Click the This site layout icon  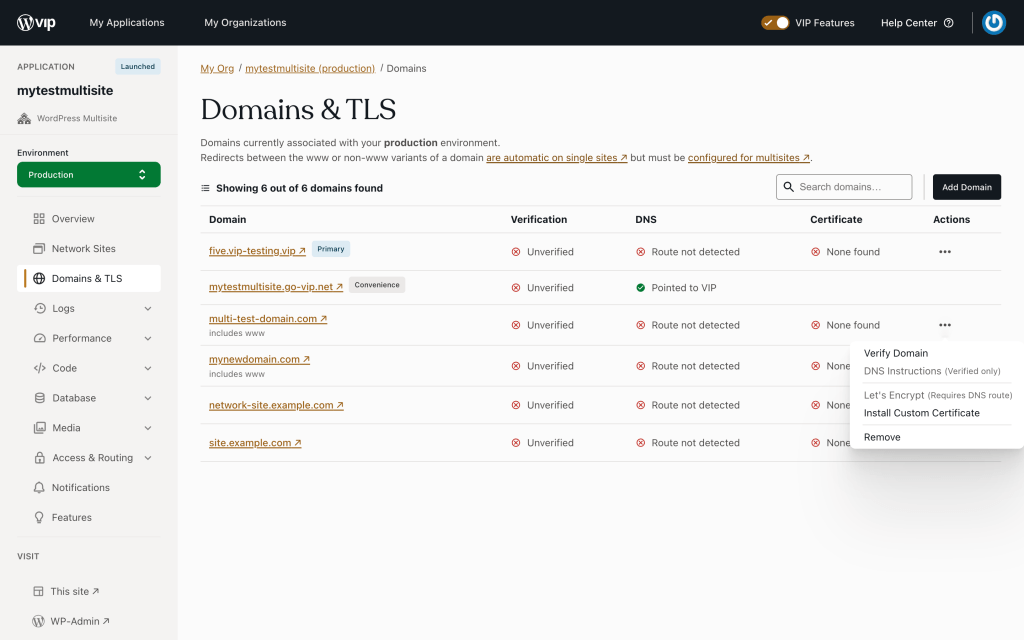click(39, 592)
